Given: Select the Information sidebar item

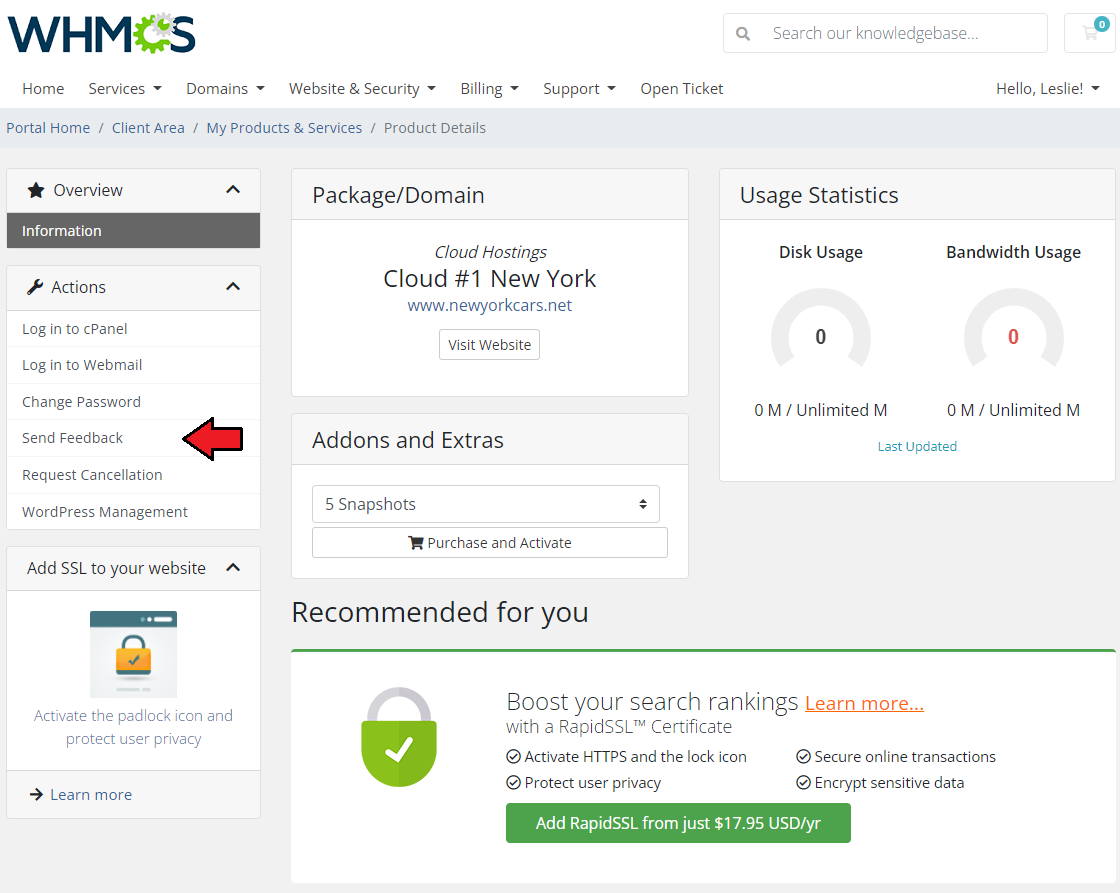Looking at the screenshot, I should pos(134,231).
